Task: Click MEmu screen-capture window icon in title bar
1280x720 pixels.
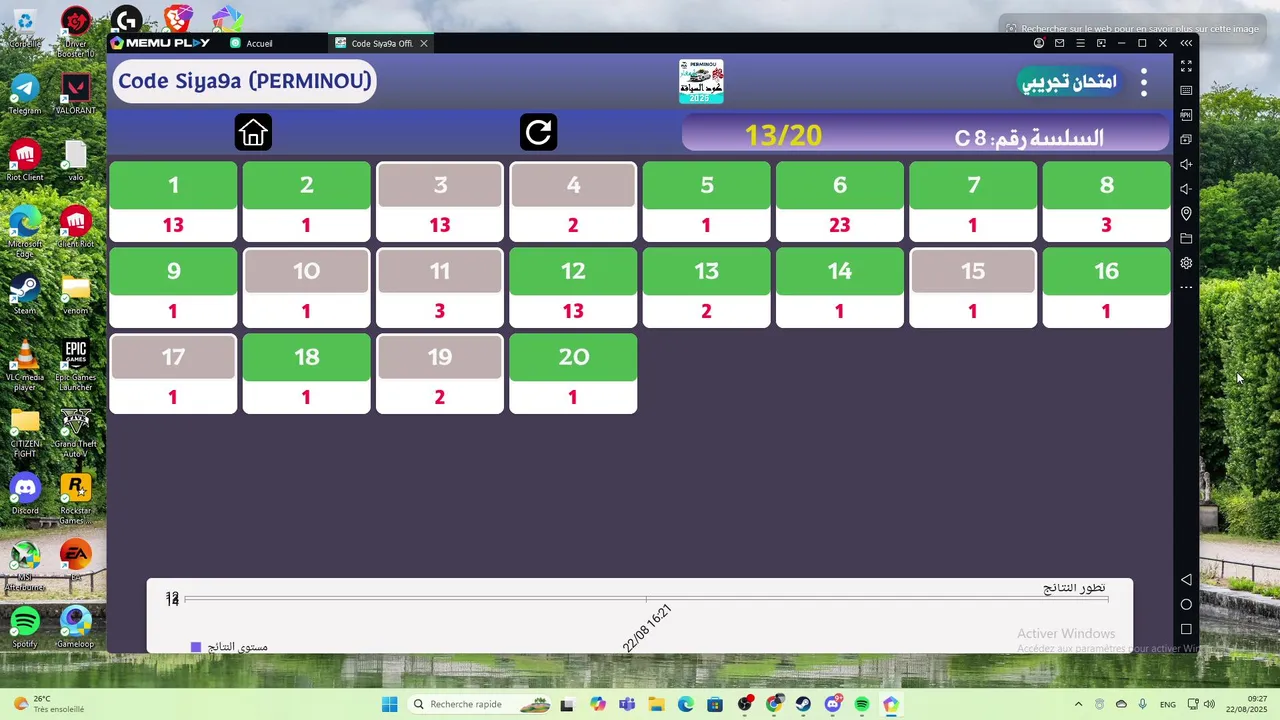Action: pyautogui.click(x=1101, y=43)
